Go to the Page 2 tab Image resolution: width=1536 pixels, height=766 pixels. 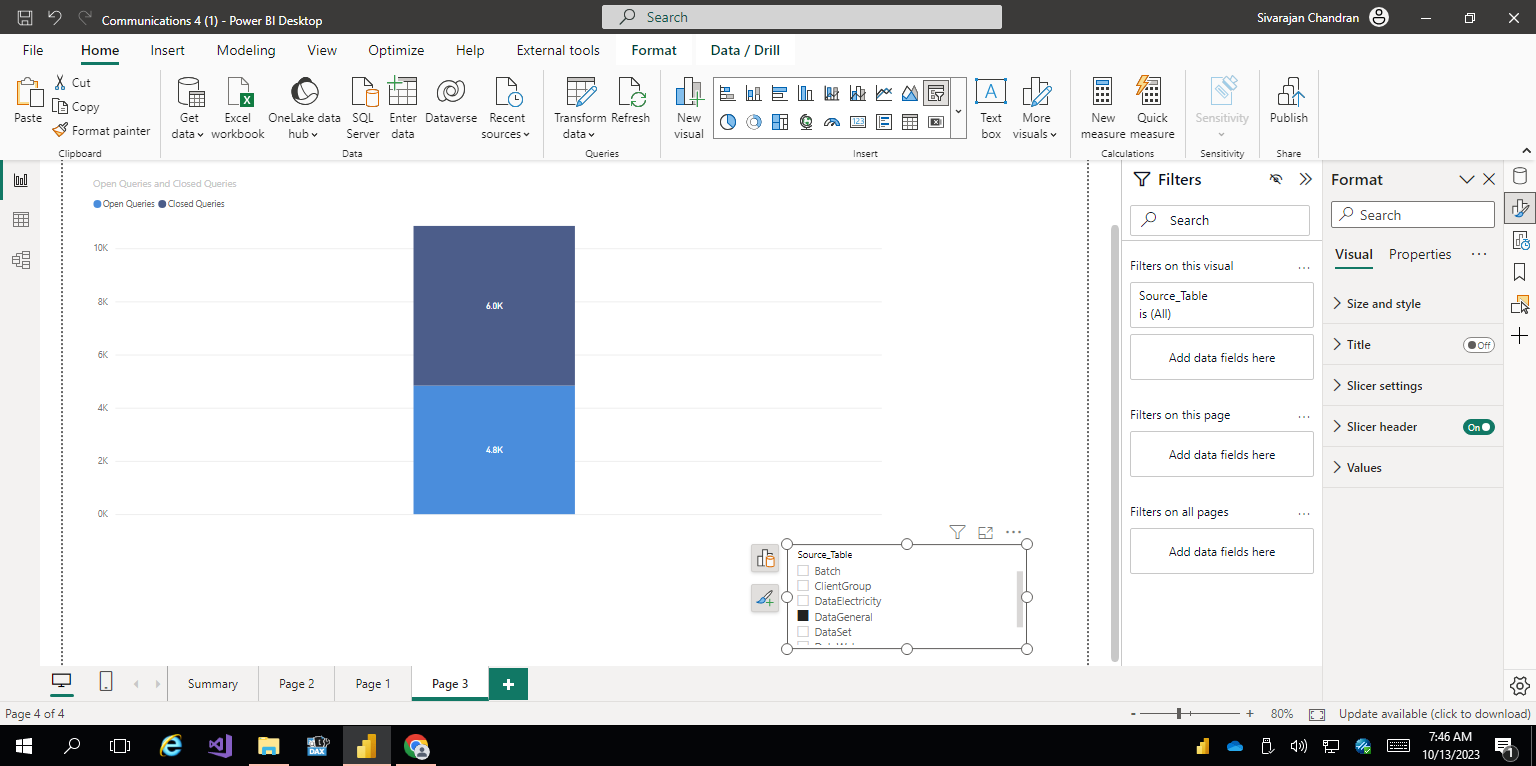297,684
